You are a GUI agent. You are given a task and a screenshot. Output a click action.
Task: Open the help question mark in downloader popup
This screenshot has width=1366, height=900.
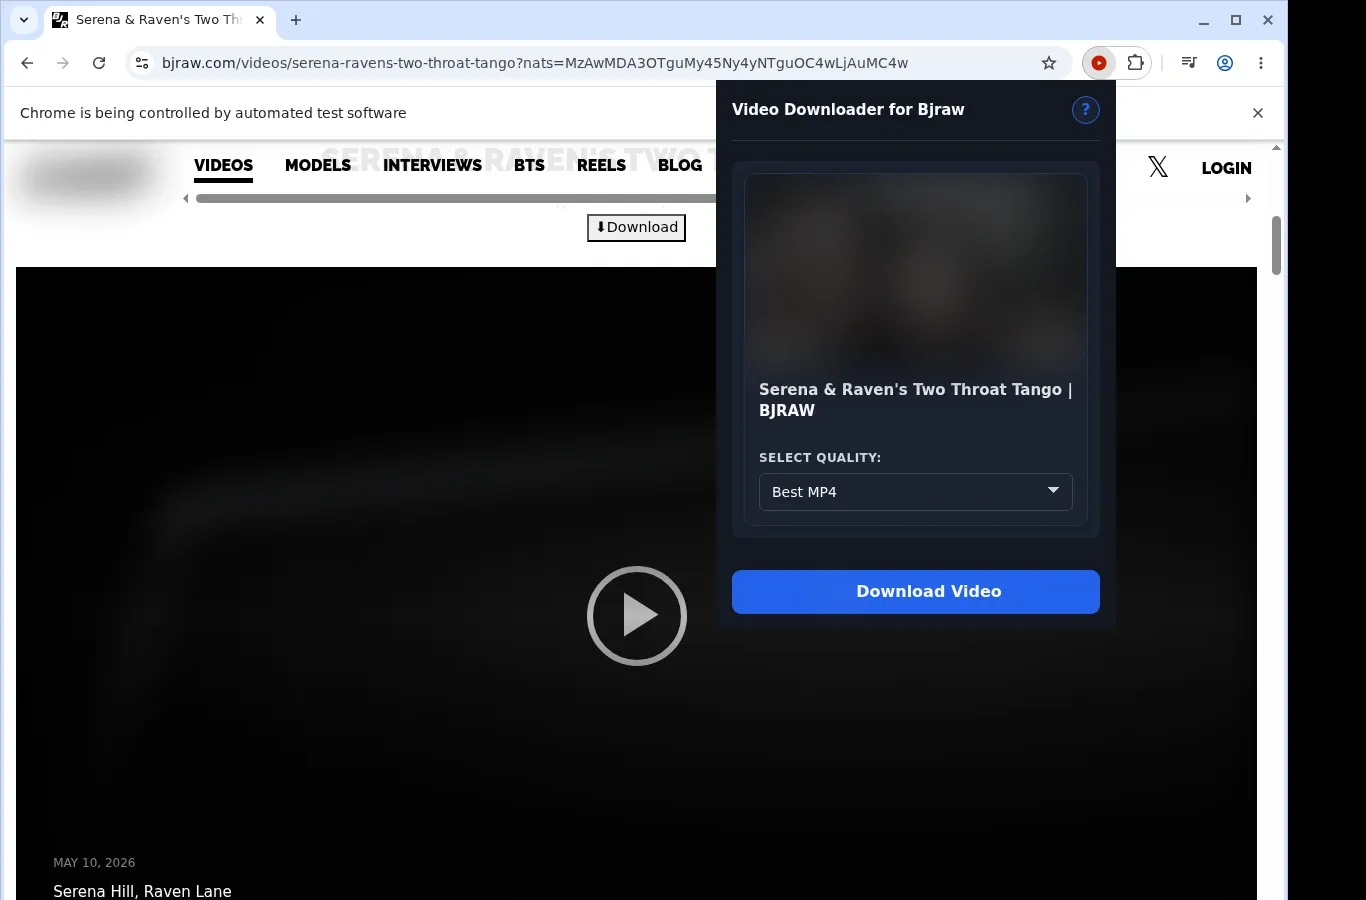click(x=1085, y=110)
